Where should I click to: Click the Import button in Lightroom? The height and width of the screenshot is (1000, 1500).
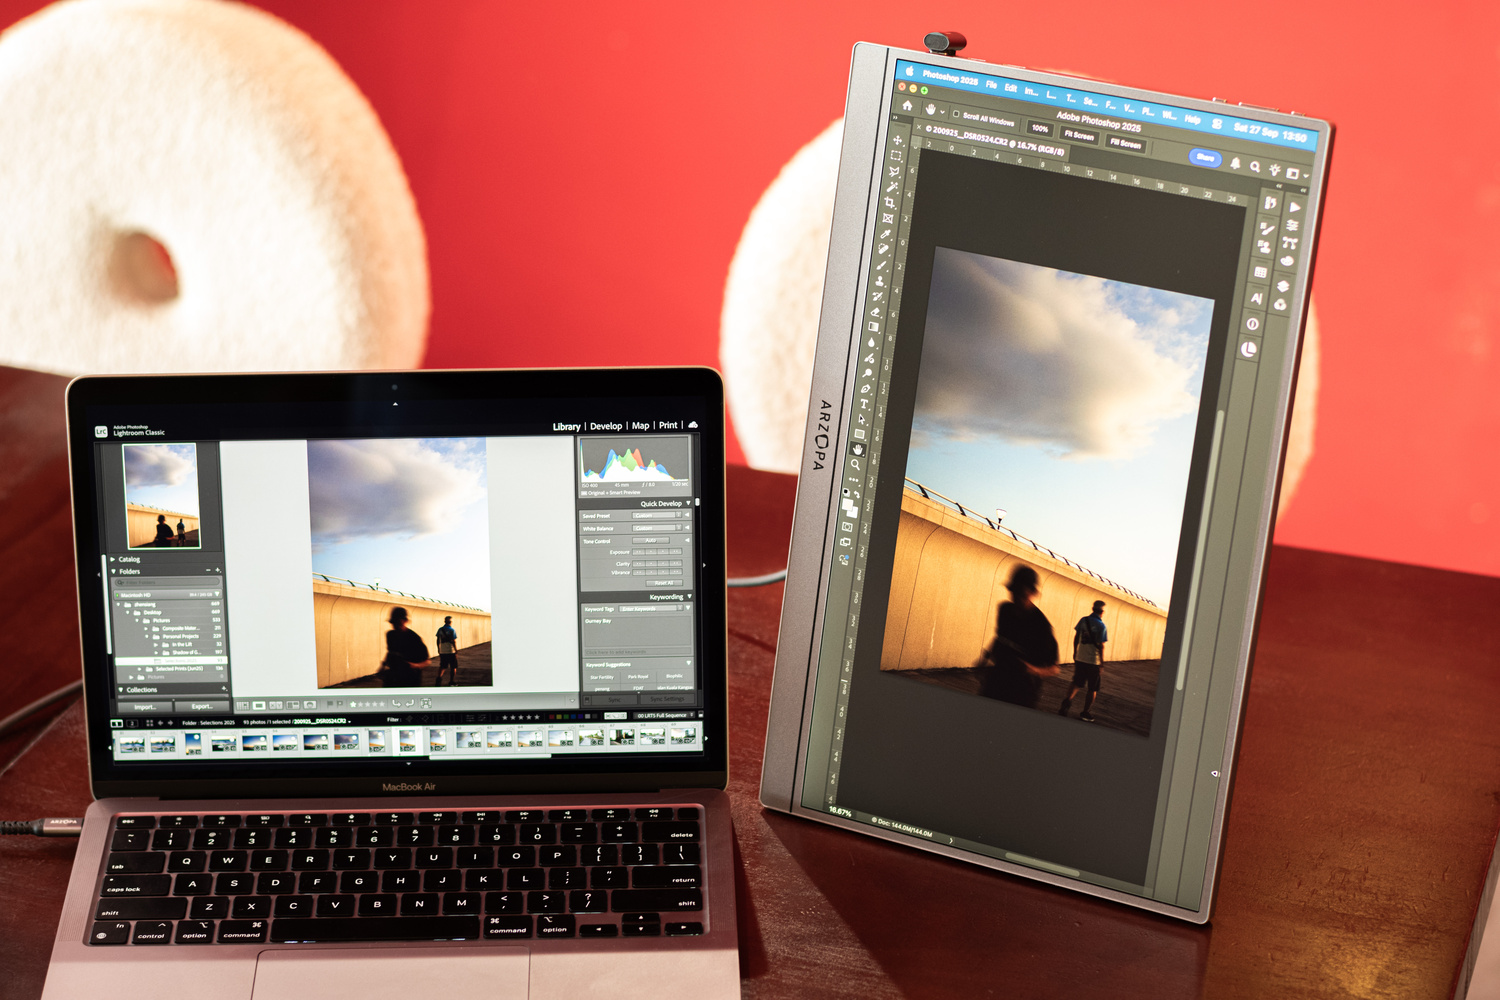(x=145, y=707)
